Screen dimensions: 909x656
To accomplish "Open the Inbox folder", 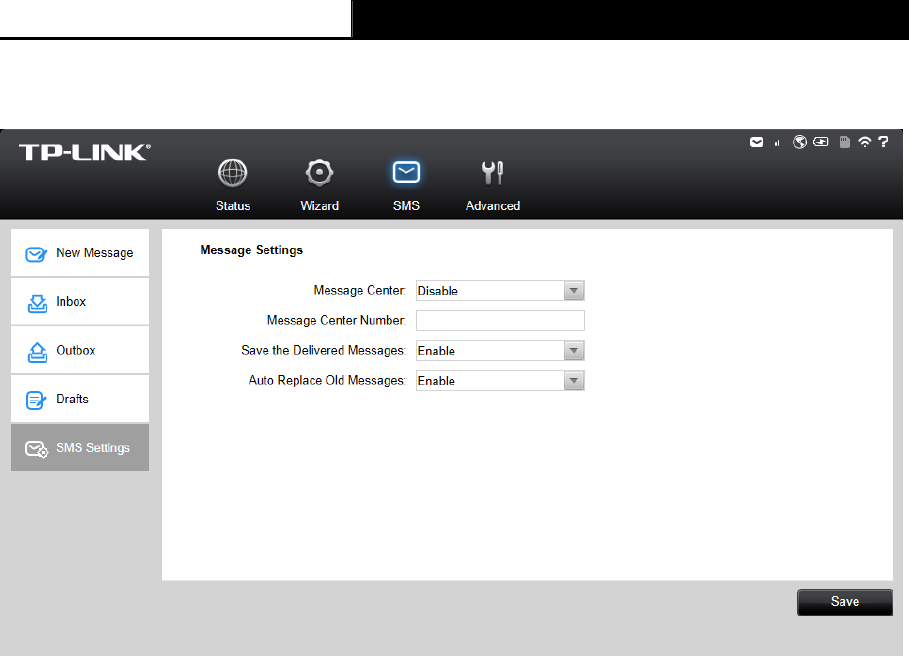I will (x=80, y=301).
